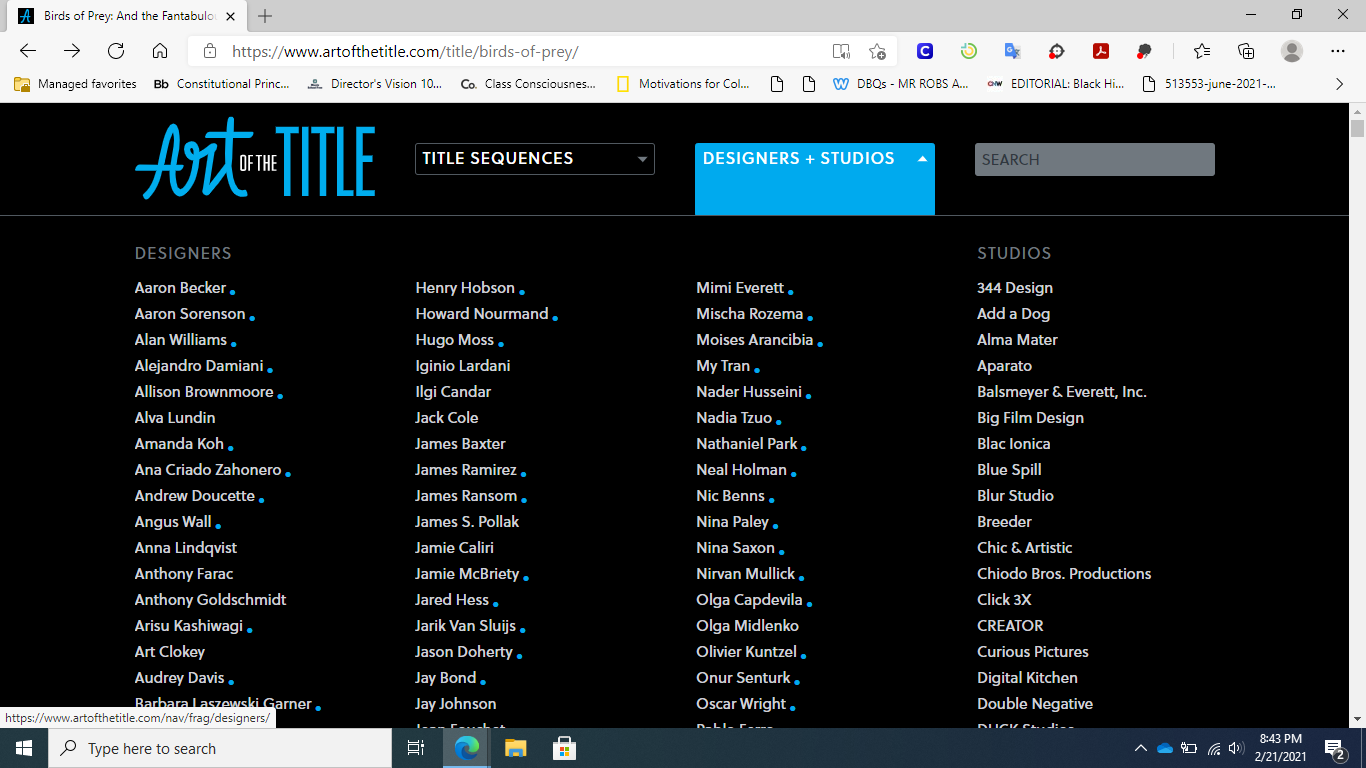
Task: Open designer Ana Criado Zahonero
Action: (208, 470)
